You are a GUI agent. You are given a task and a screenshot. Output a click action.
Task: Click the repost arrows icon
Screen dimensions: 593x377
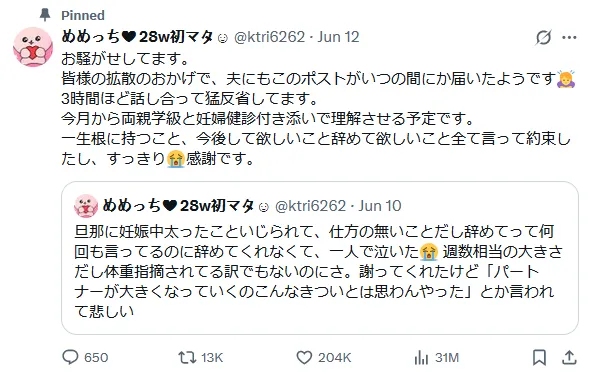[187, 357]
